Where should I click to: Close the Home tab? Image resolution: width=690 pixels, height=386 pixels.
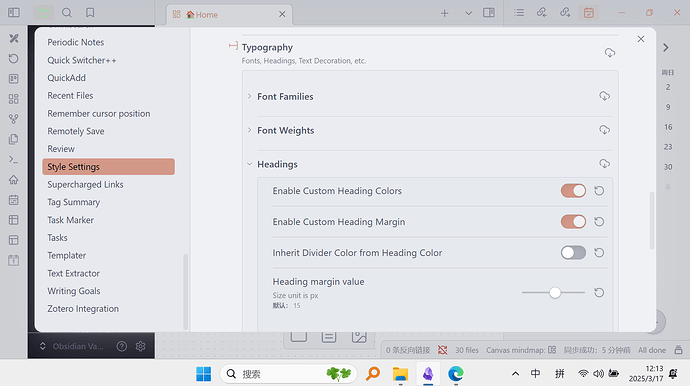[282, 15]
